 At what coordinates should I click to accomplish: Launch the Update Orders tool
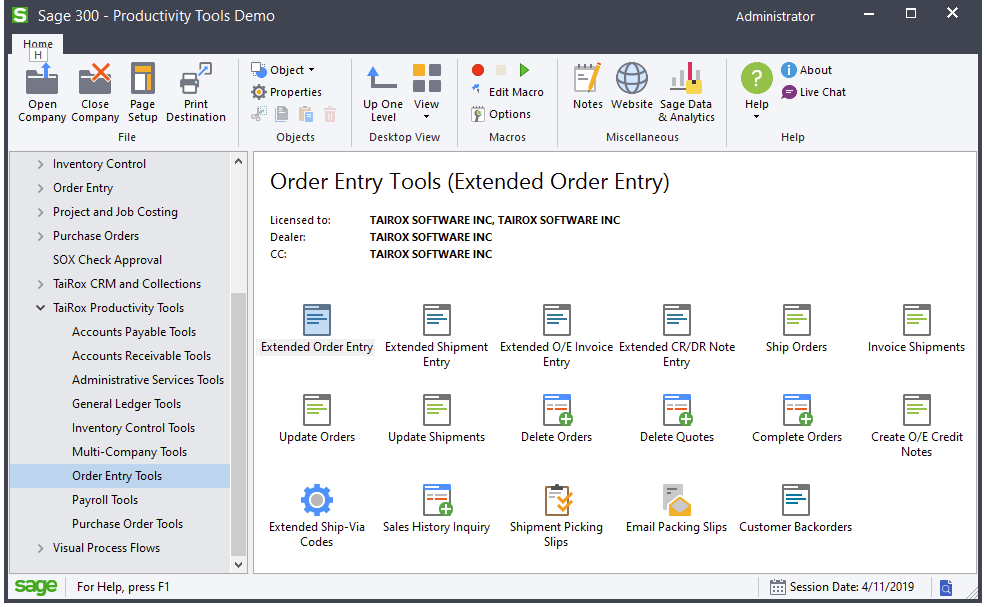pos(317,409)
